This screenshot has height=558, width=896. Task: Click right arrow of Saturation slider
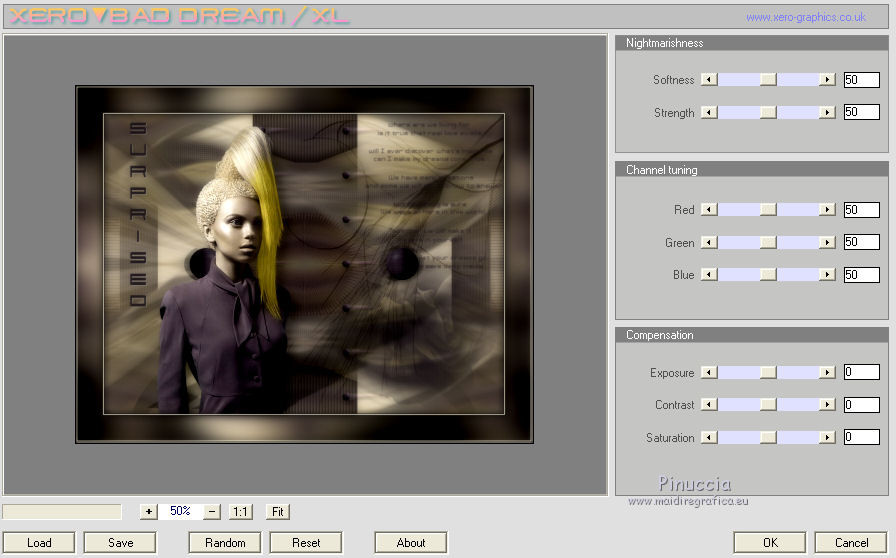pos(827,437)
